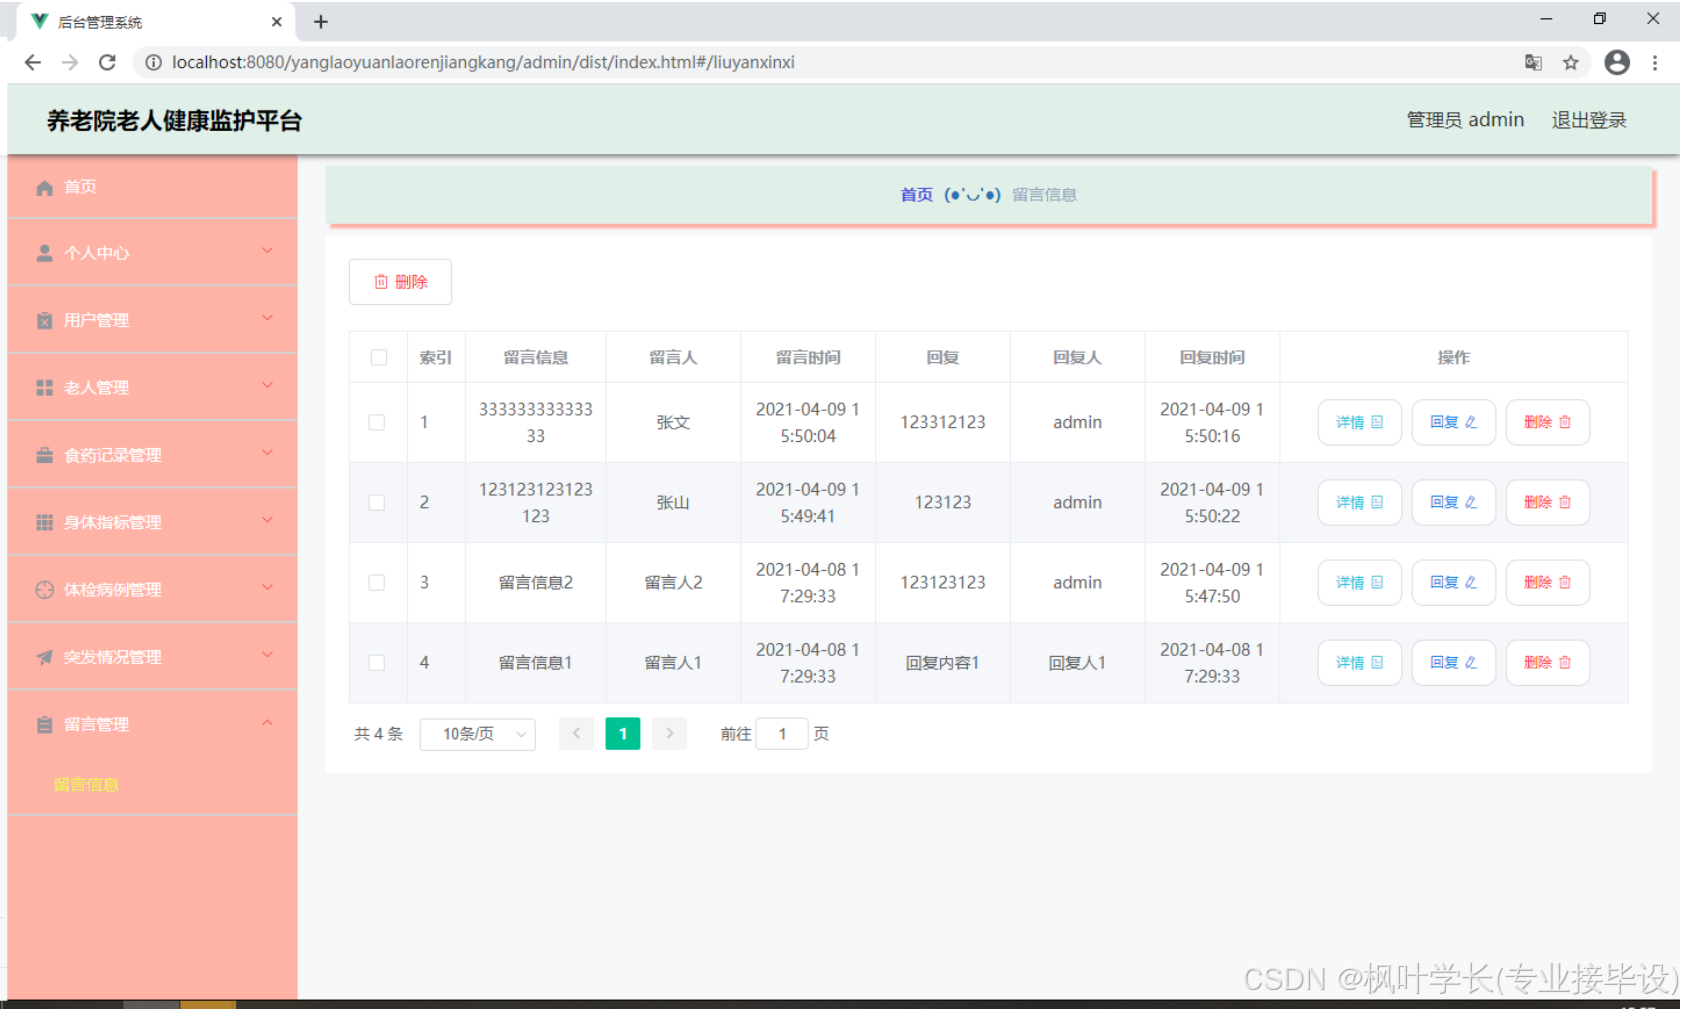
Task: Select the 留言信息 submenu item
Action: [x=86, y=785]
